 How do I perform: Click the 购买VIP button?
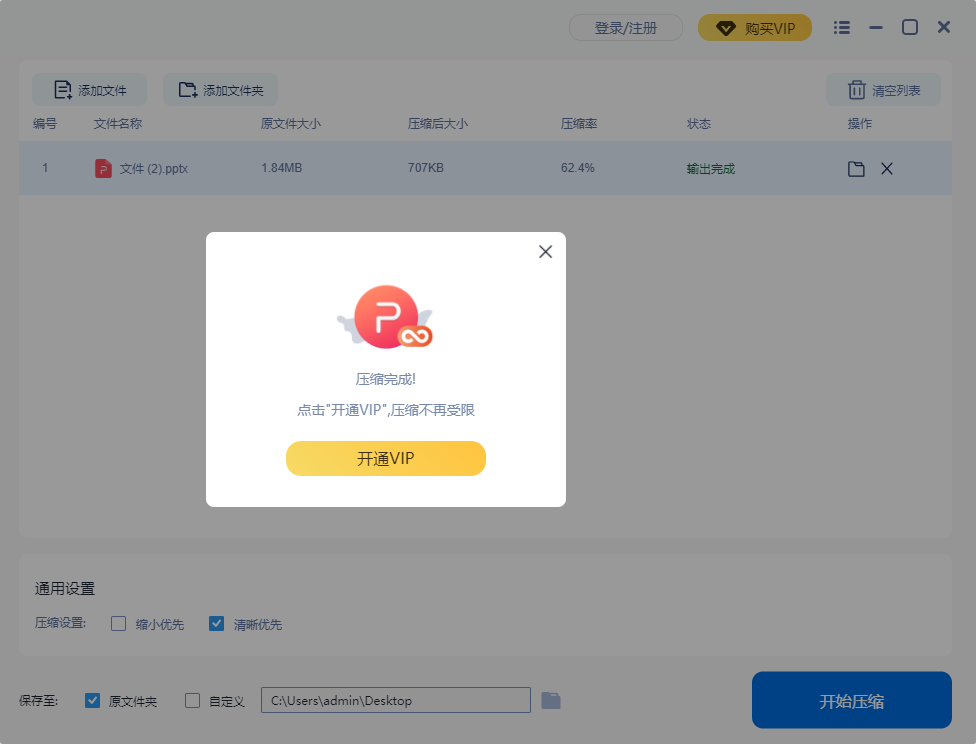(x=754, y=28)
